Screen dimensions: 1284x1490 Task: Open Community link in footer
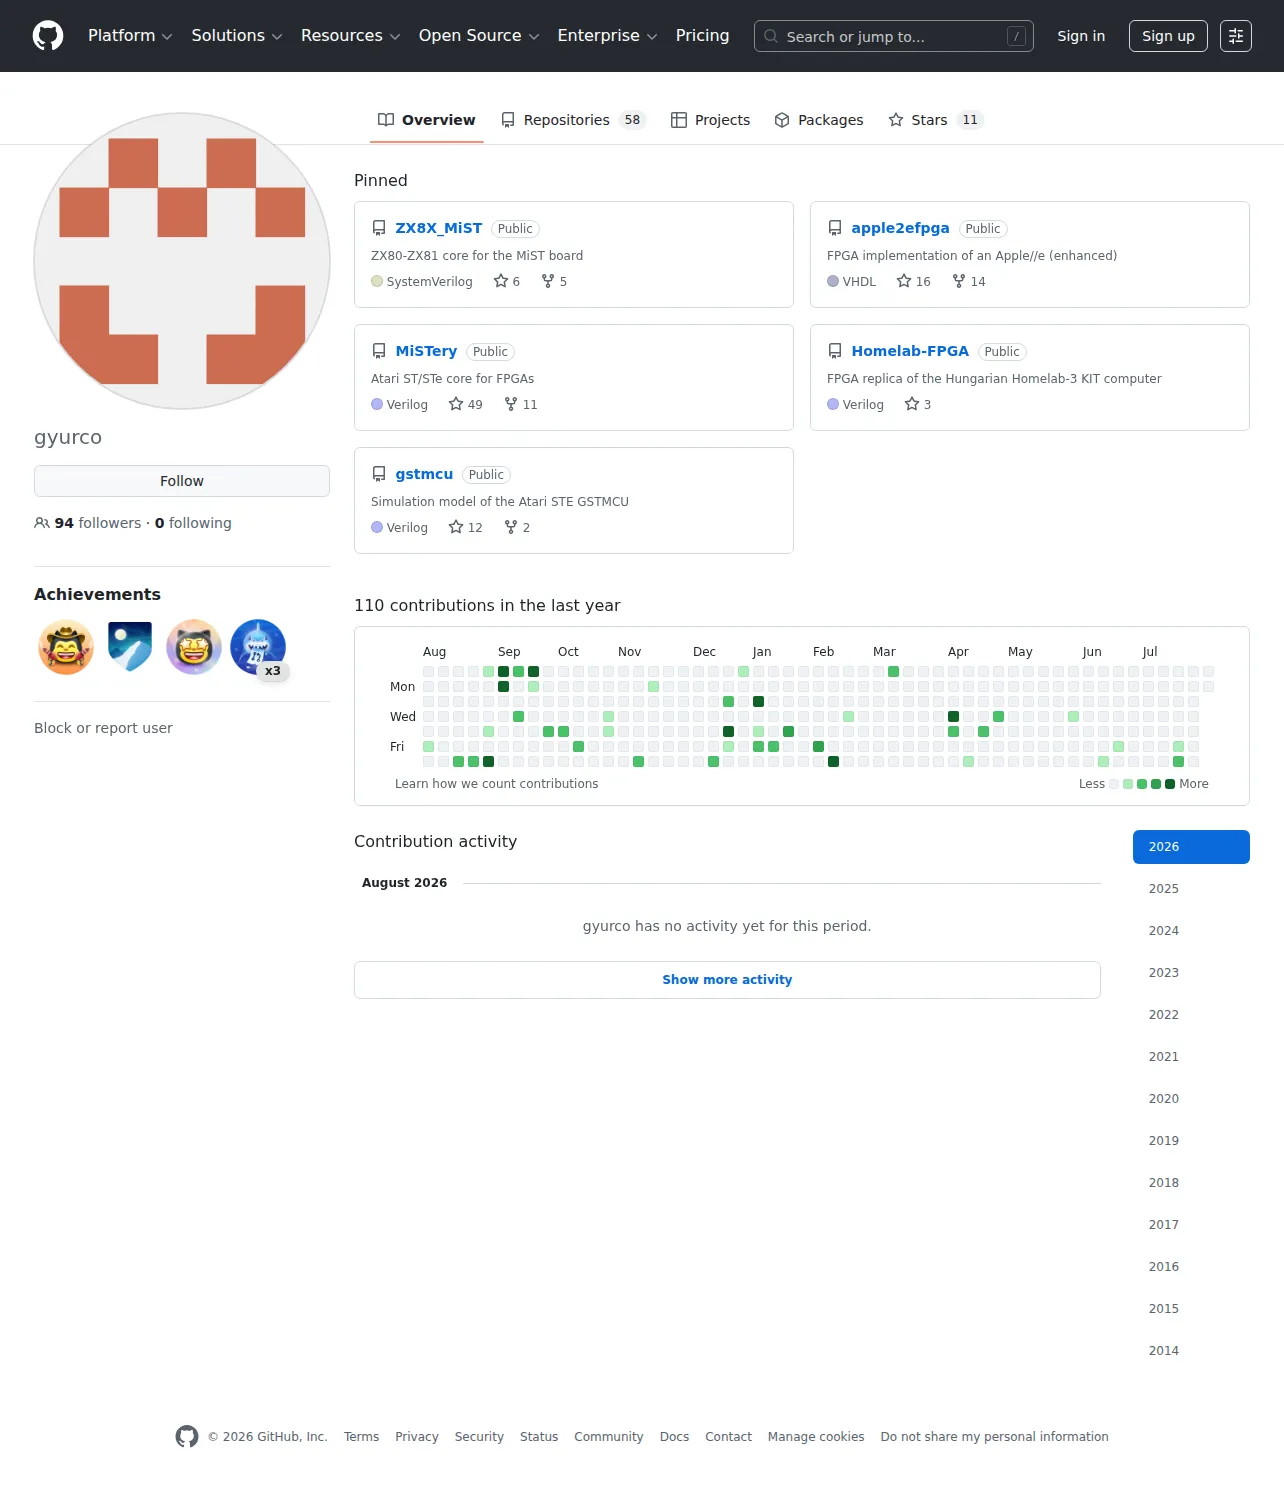[x=609, y=1437]
